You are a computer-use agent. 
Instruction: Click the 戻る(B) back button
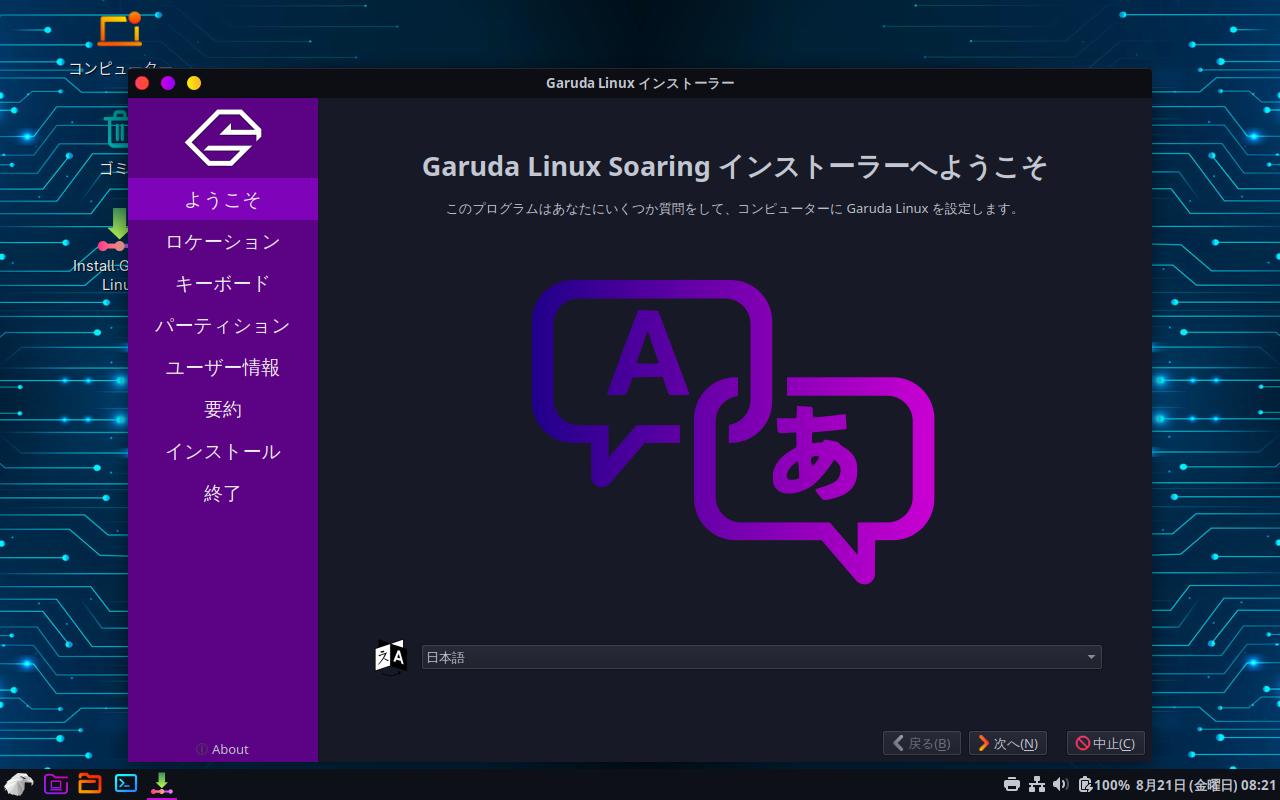(x=922, y=743)
